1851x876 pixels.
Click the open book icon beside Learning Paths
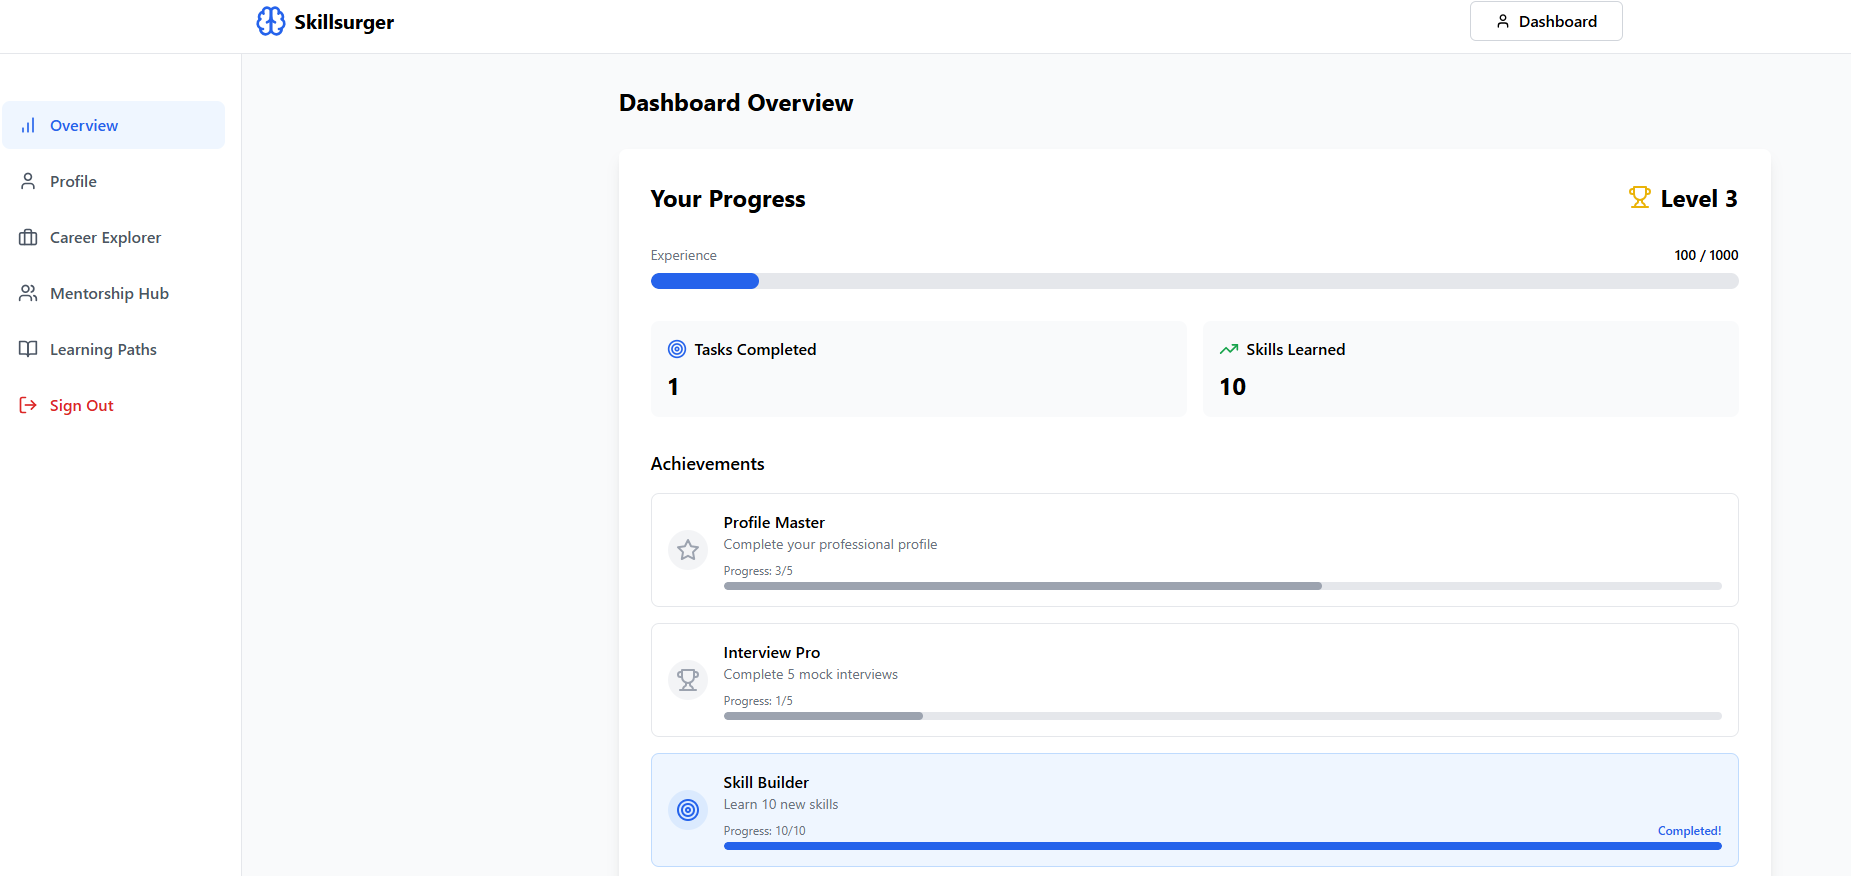click(28, 349)
